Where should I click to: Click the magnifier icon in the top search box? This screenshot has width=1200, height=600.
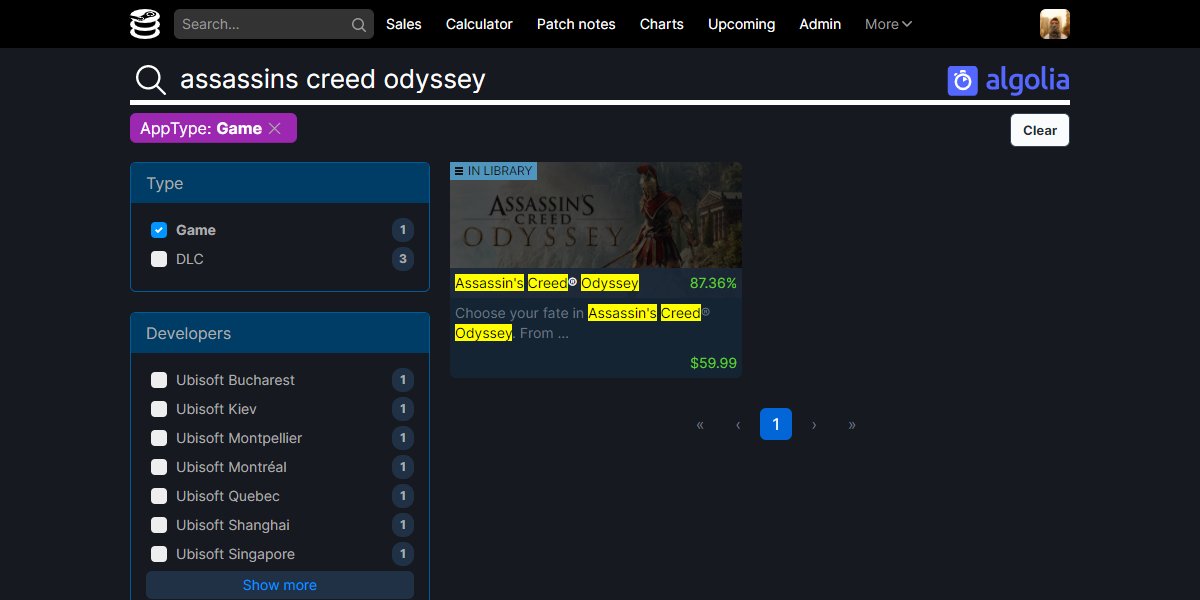click(x=359, y=25)
